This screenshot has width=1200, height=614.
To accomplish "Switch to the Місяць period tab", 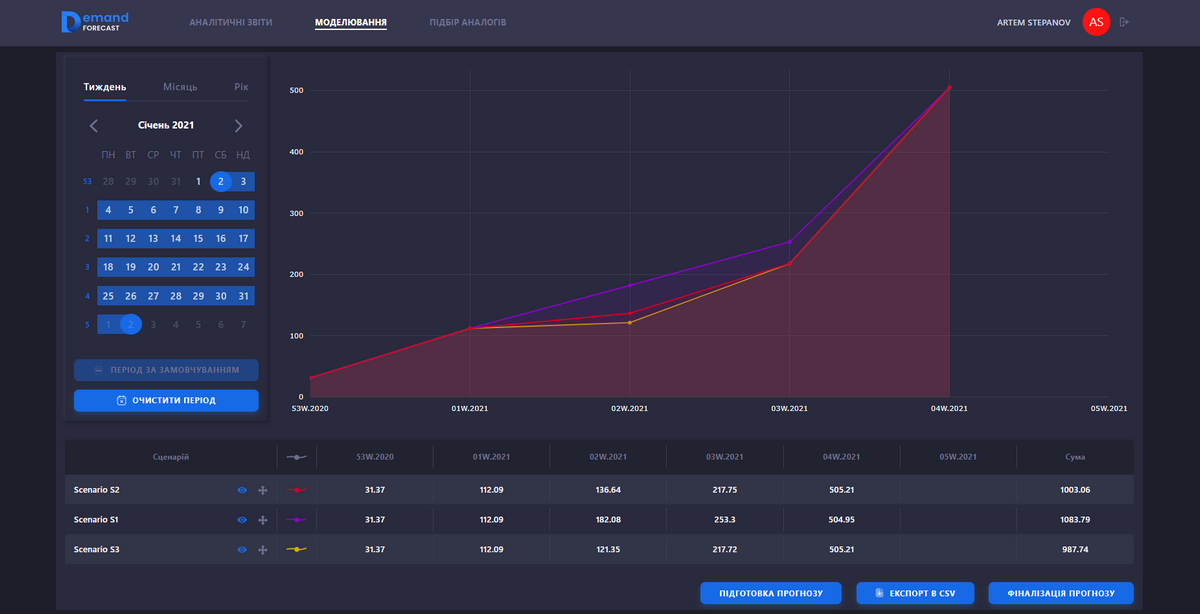I will click(180, 87).
